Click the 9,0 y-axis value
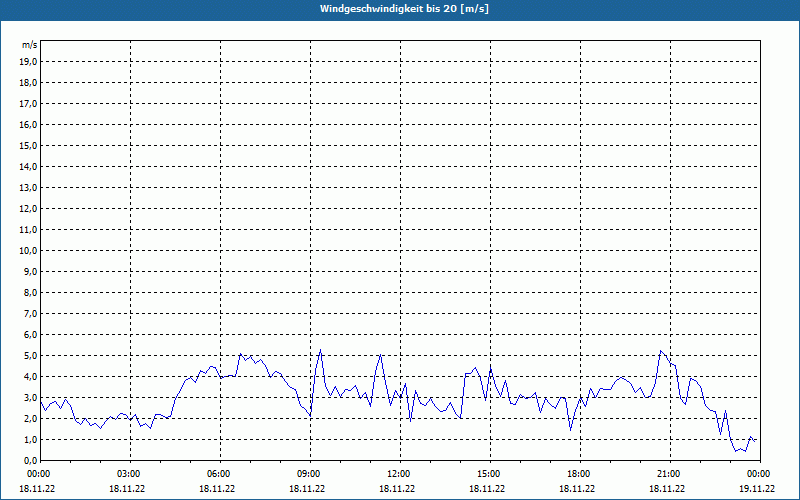The image size is (800, 500). (x=31, y=271)
